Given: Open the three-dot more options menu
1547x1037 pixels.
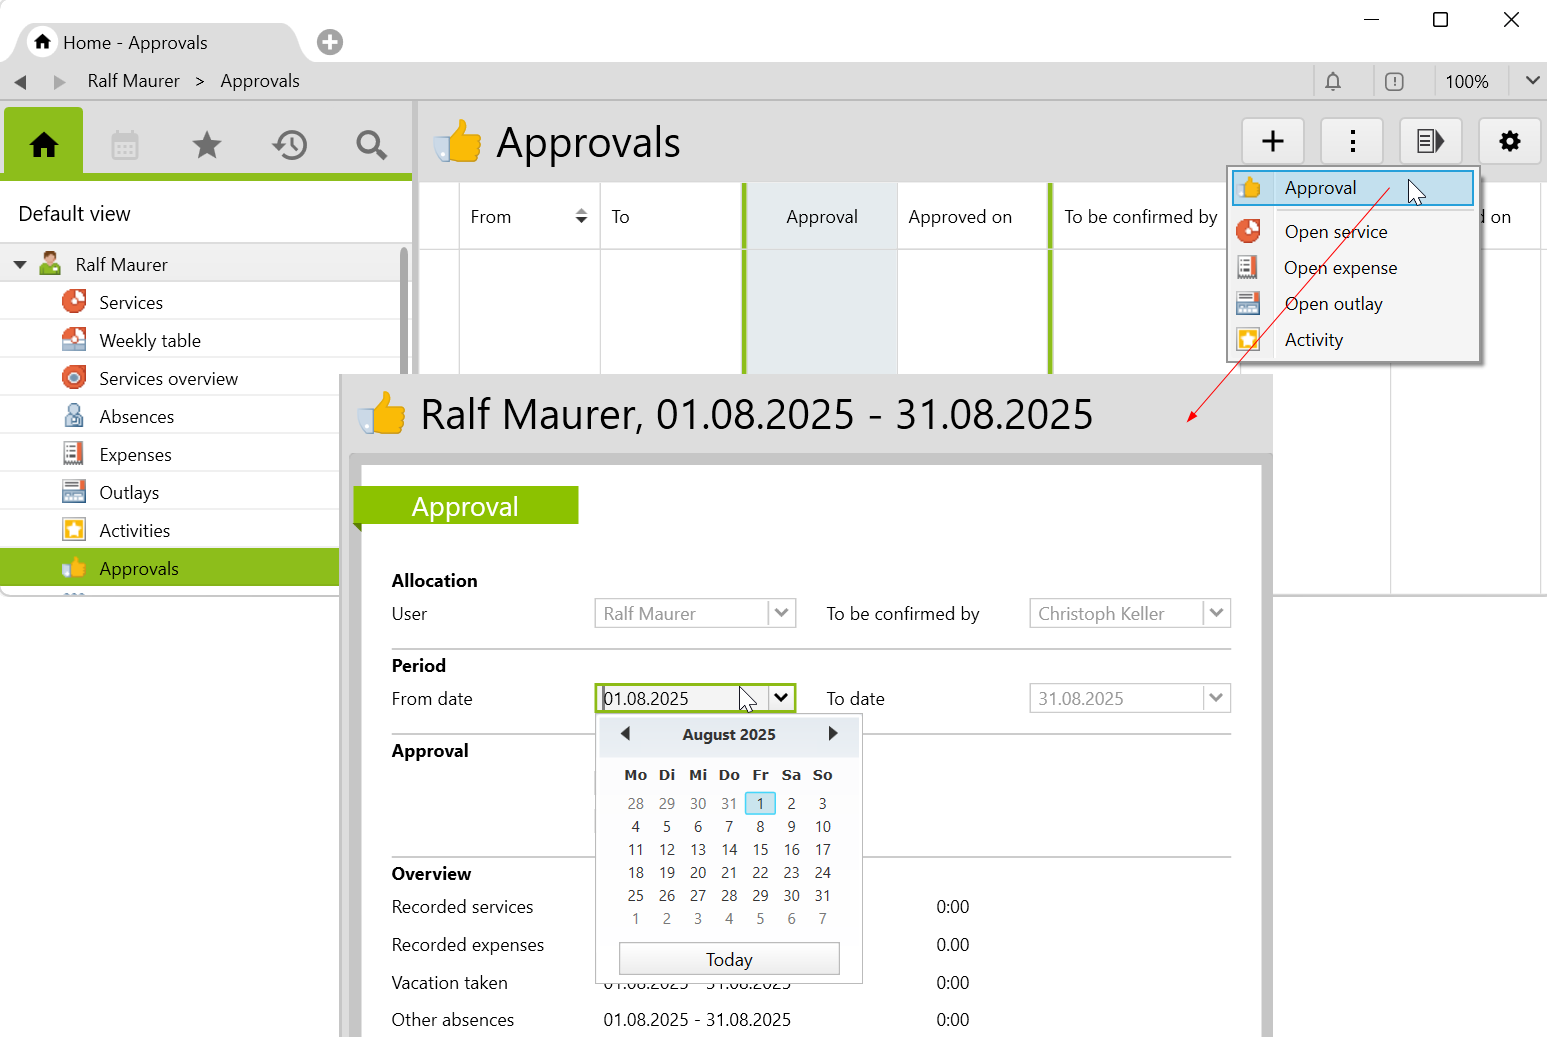Looking at the screenshot, I should click(x=1352, y=141).
